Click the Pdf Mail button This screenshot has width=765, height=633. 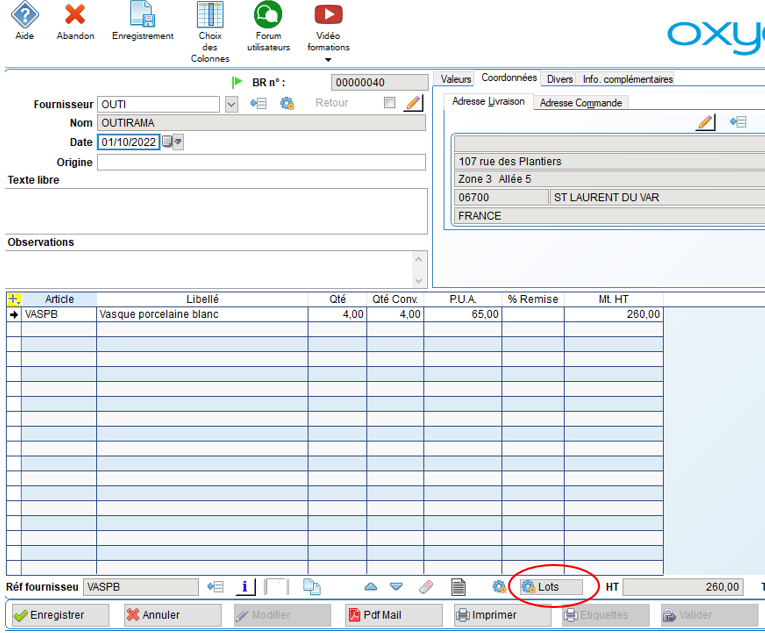(x=394, y=615)
